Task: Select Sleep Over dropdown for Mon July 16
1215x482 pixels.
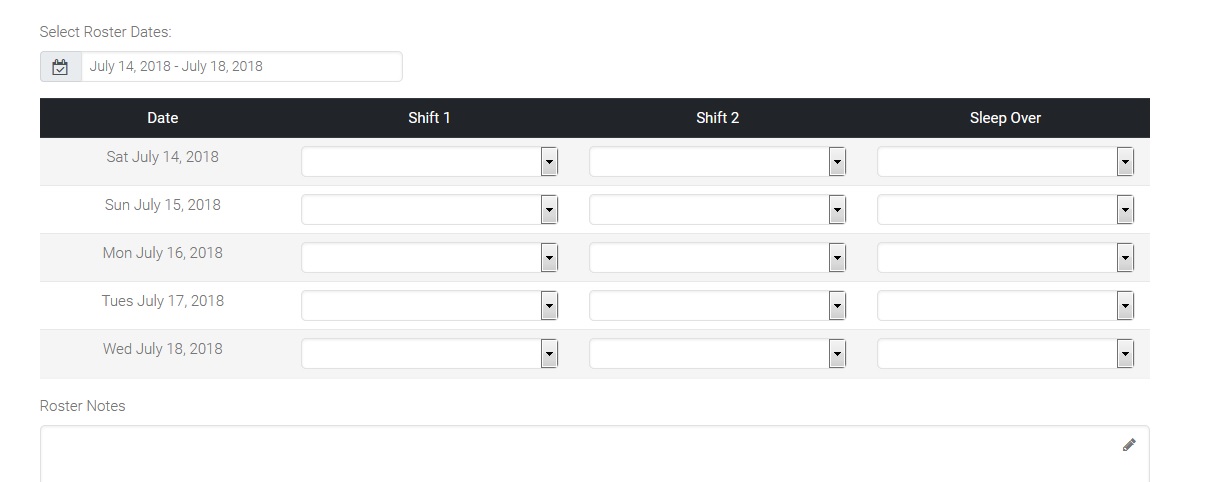Action: tap(1005, 258)
